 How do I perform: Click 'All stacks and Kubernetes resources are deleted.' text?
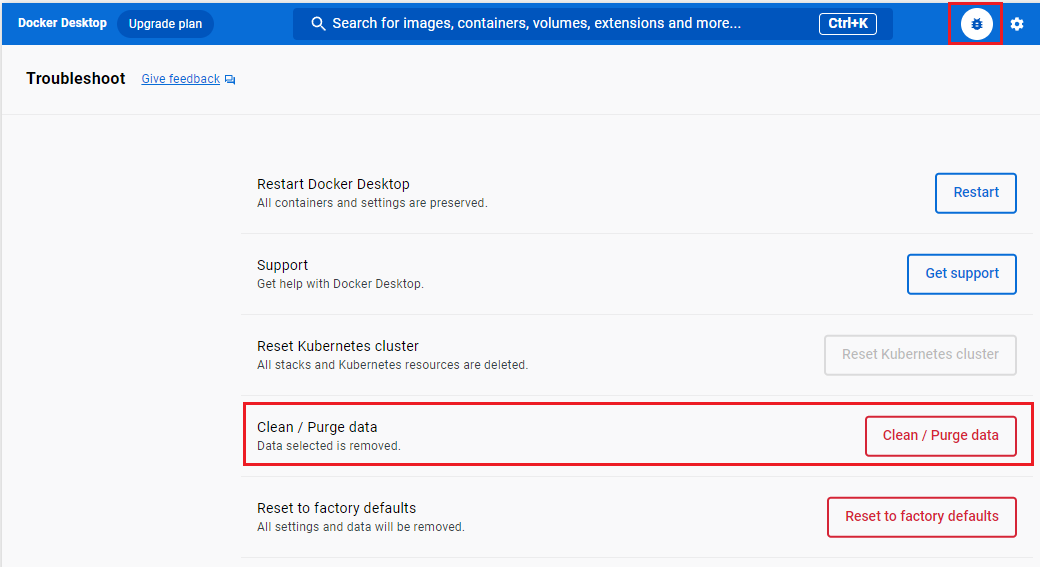coord(393,365)
